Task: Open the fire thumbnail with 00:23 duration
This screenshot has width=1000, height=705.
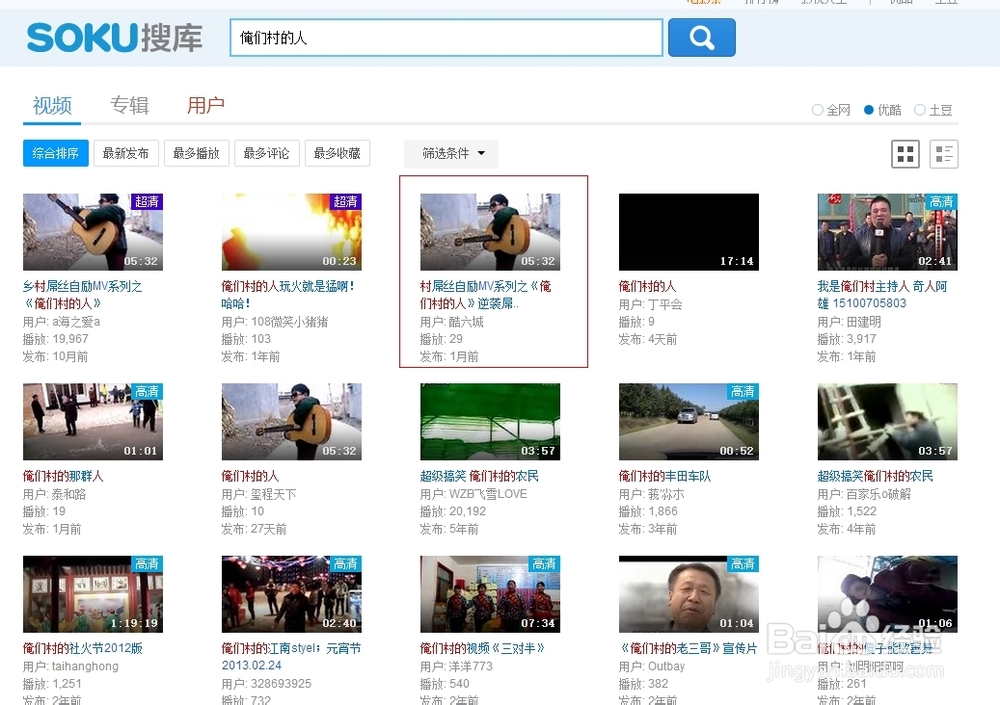Action: point(291,232)
